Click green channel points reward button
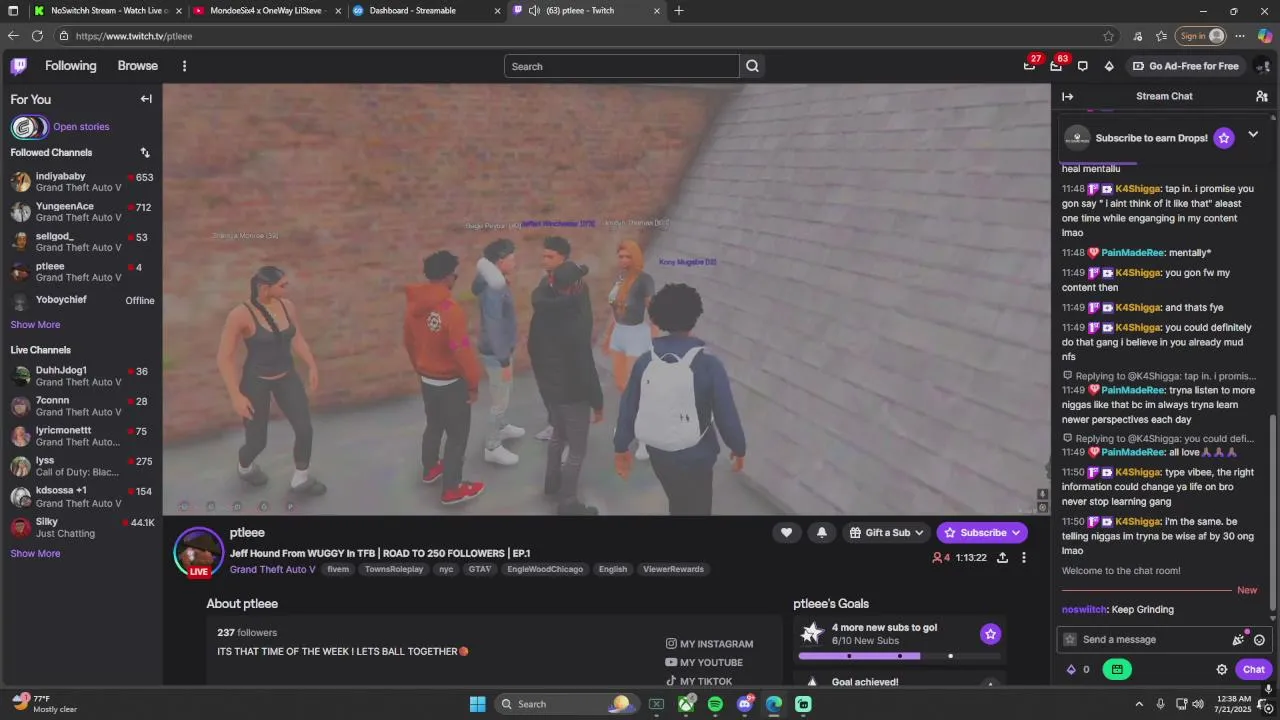Viewport: 1280px width, 720px height. point(1117,670)
